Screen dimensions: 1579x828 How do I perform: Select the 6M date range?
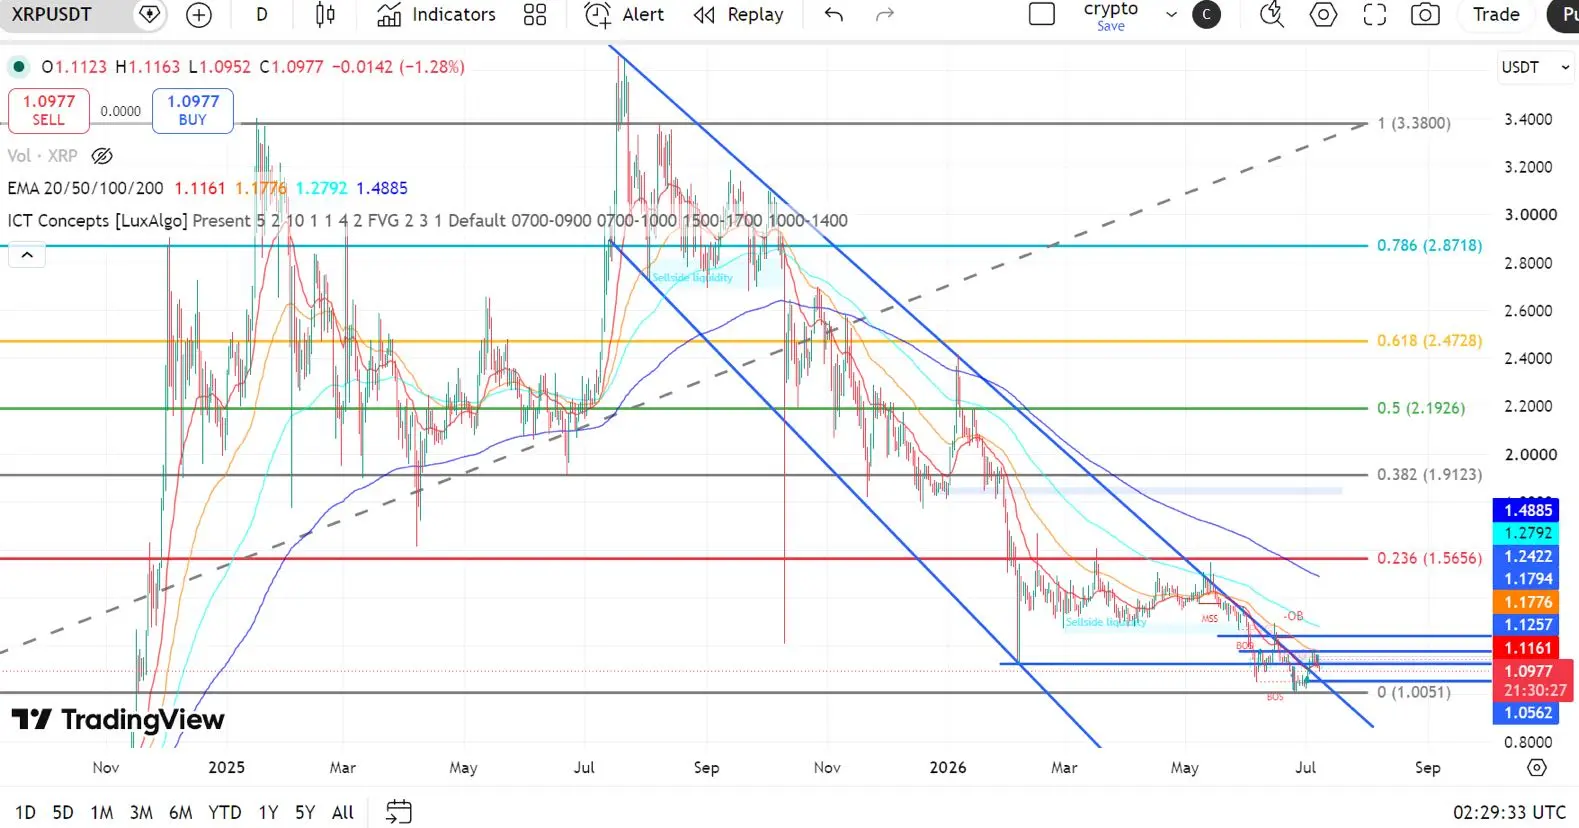coord(180,812)
